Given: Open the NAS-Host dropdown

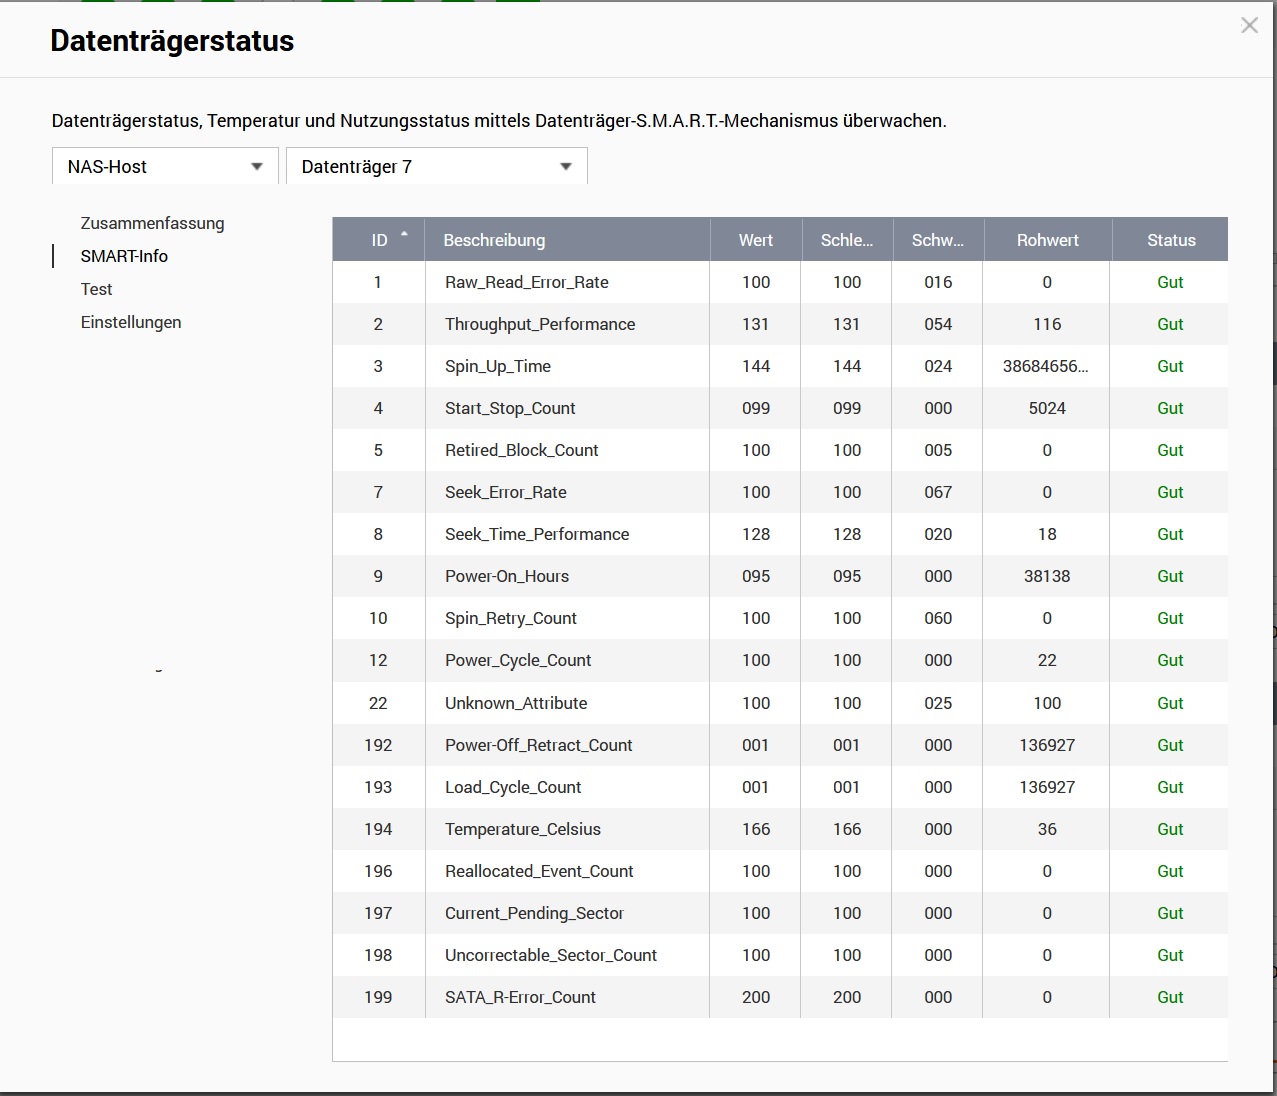Looking at the screenshot, I should pos(165,166).
